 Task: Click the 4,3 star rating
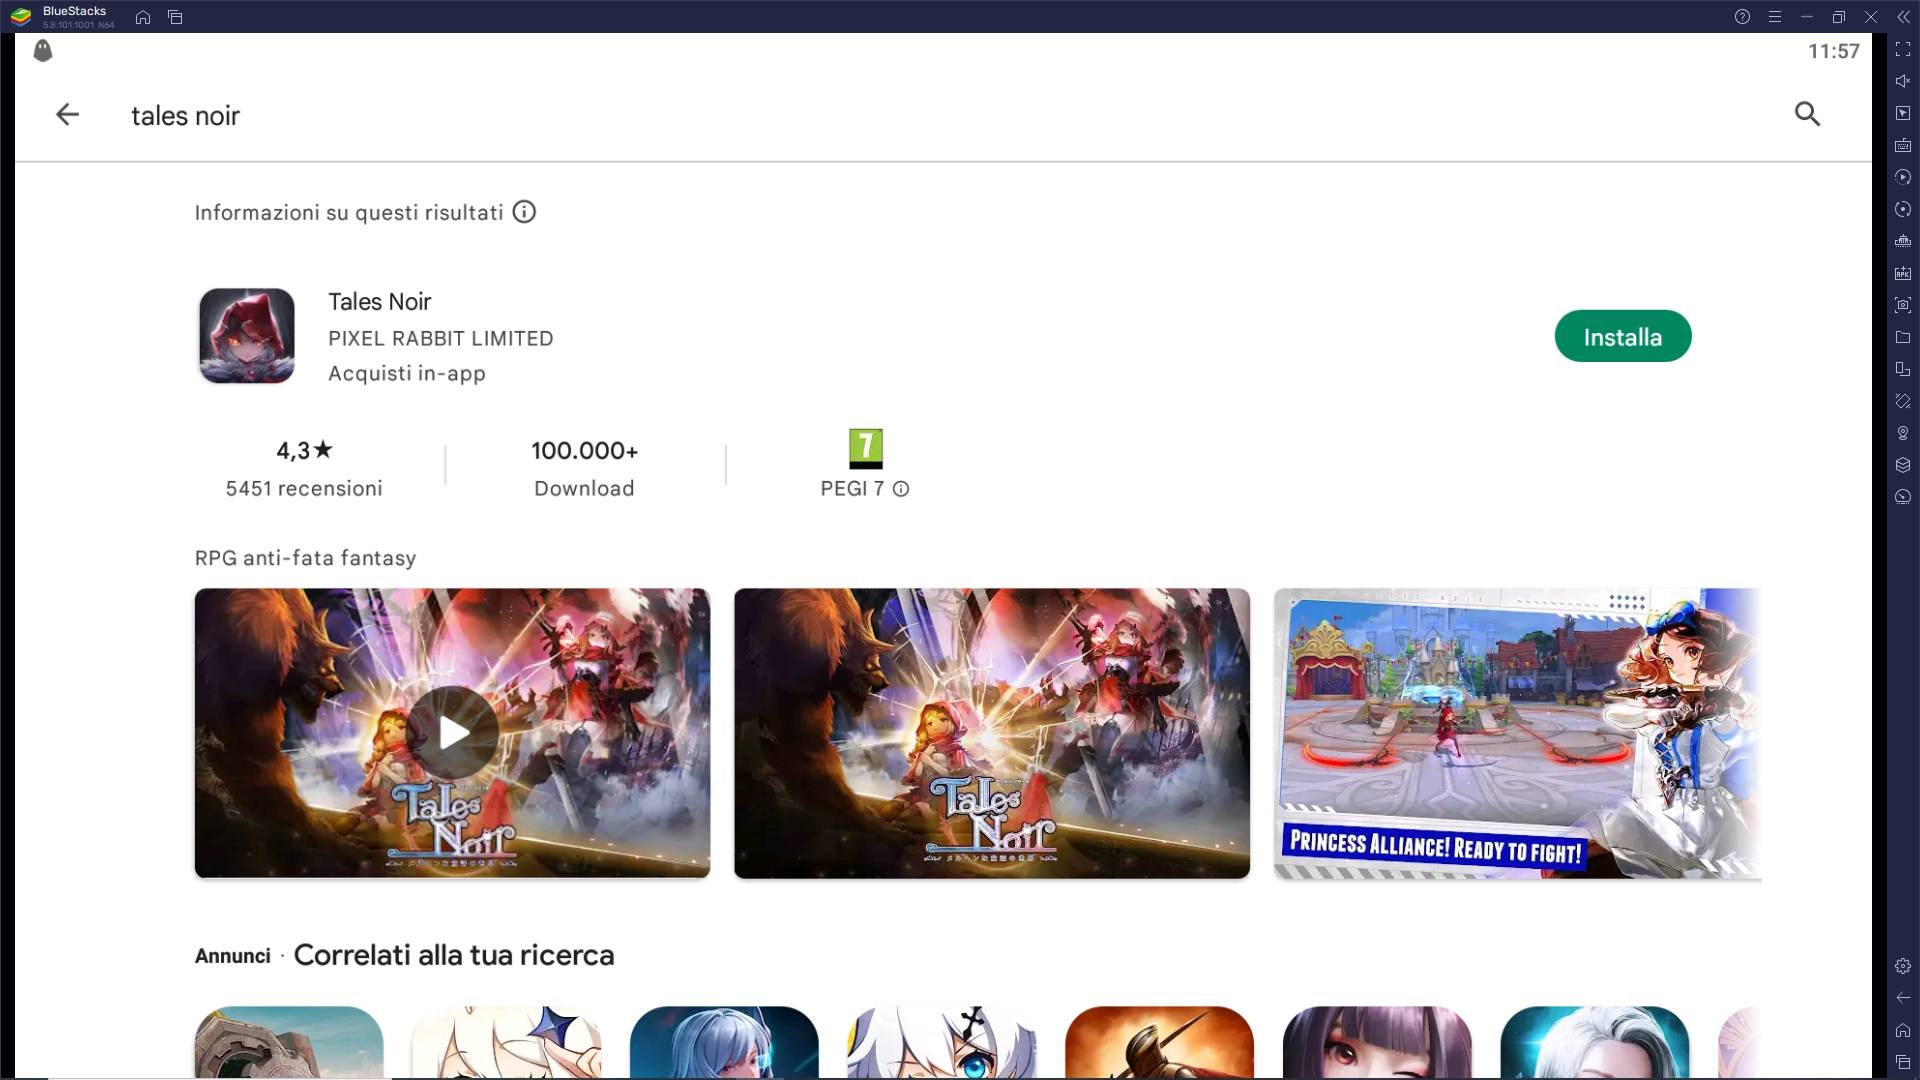coord(304,451)
